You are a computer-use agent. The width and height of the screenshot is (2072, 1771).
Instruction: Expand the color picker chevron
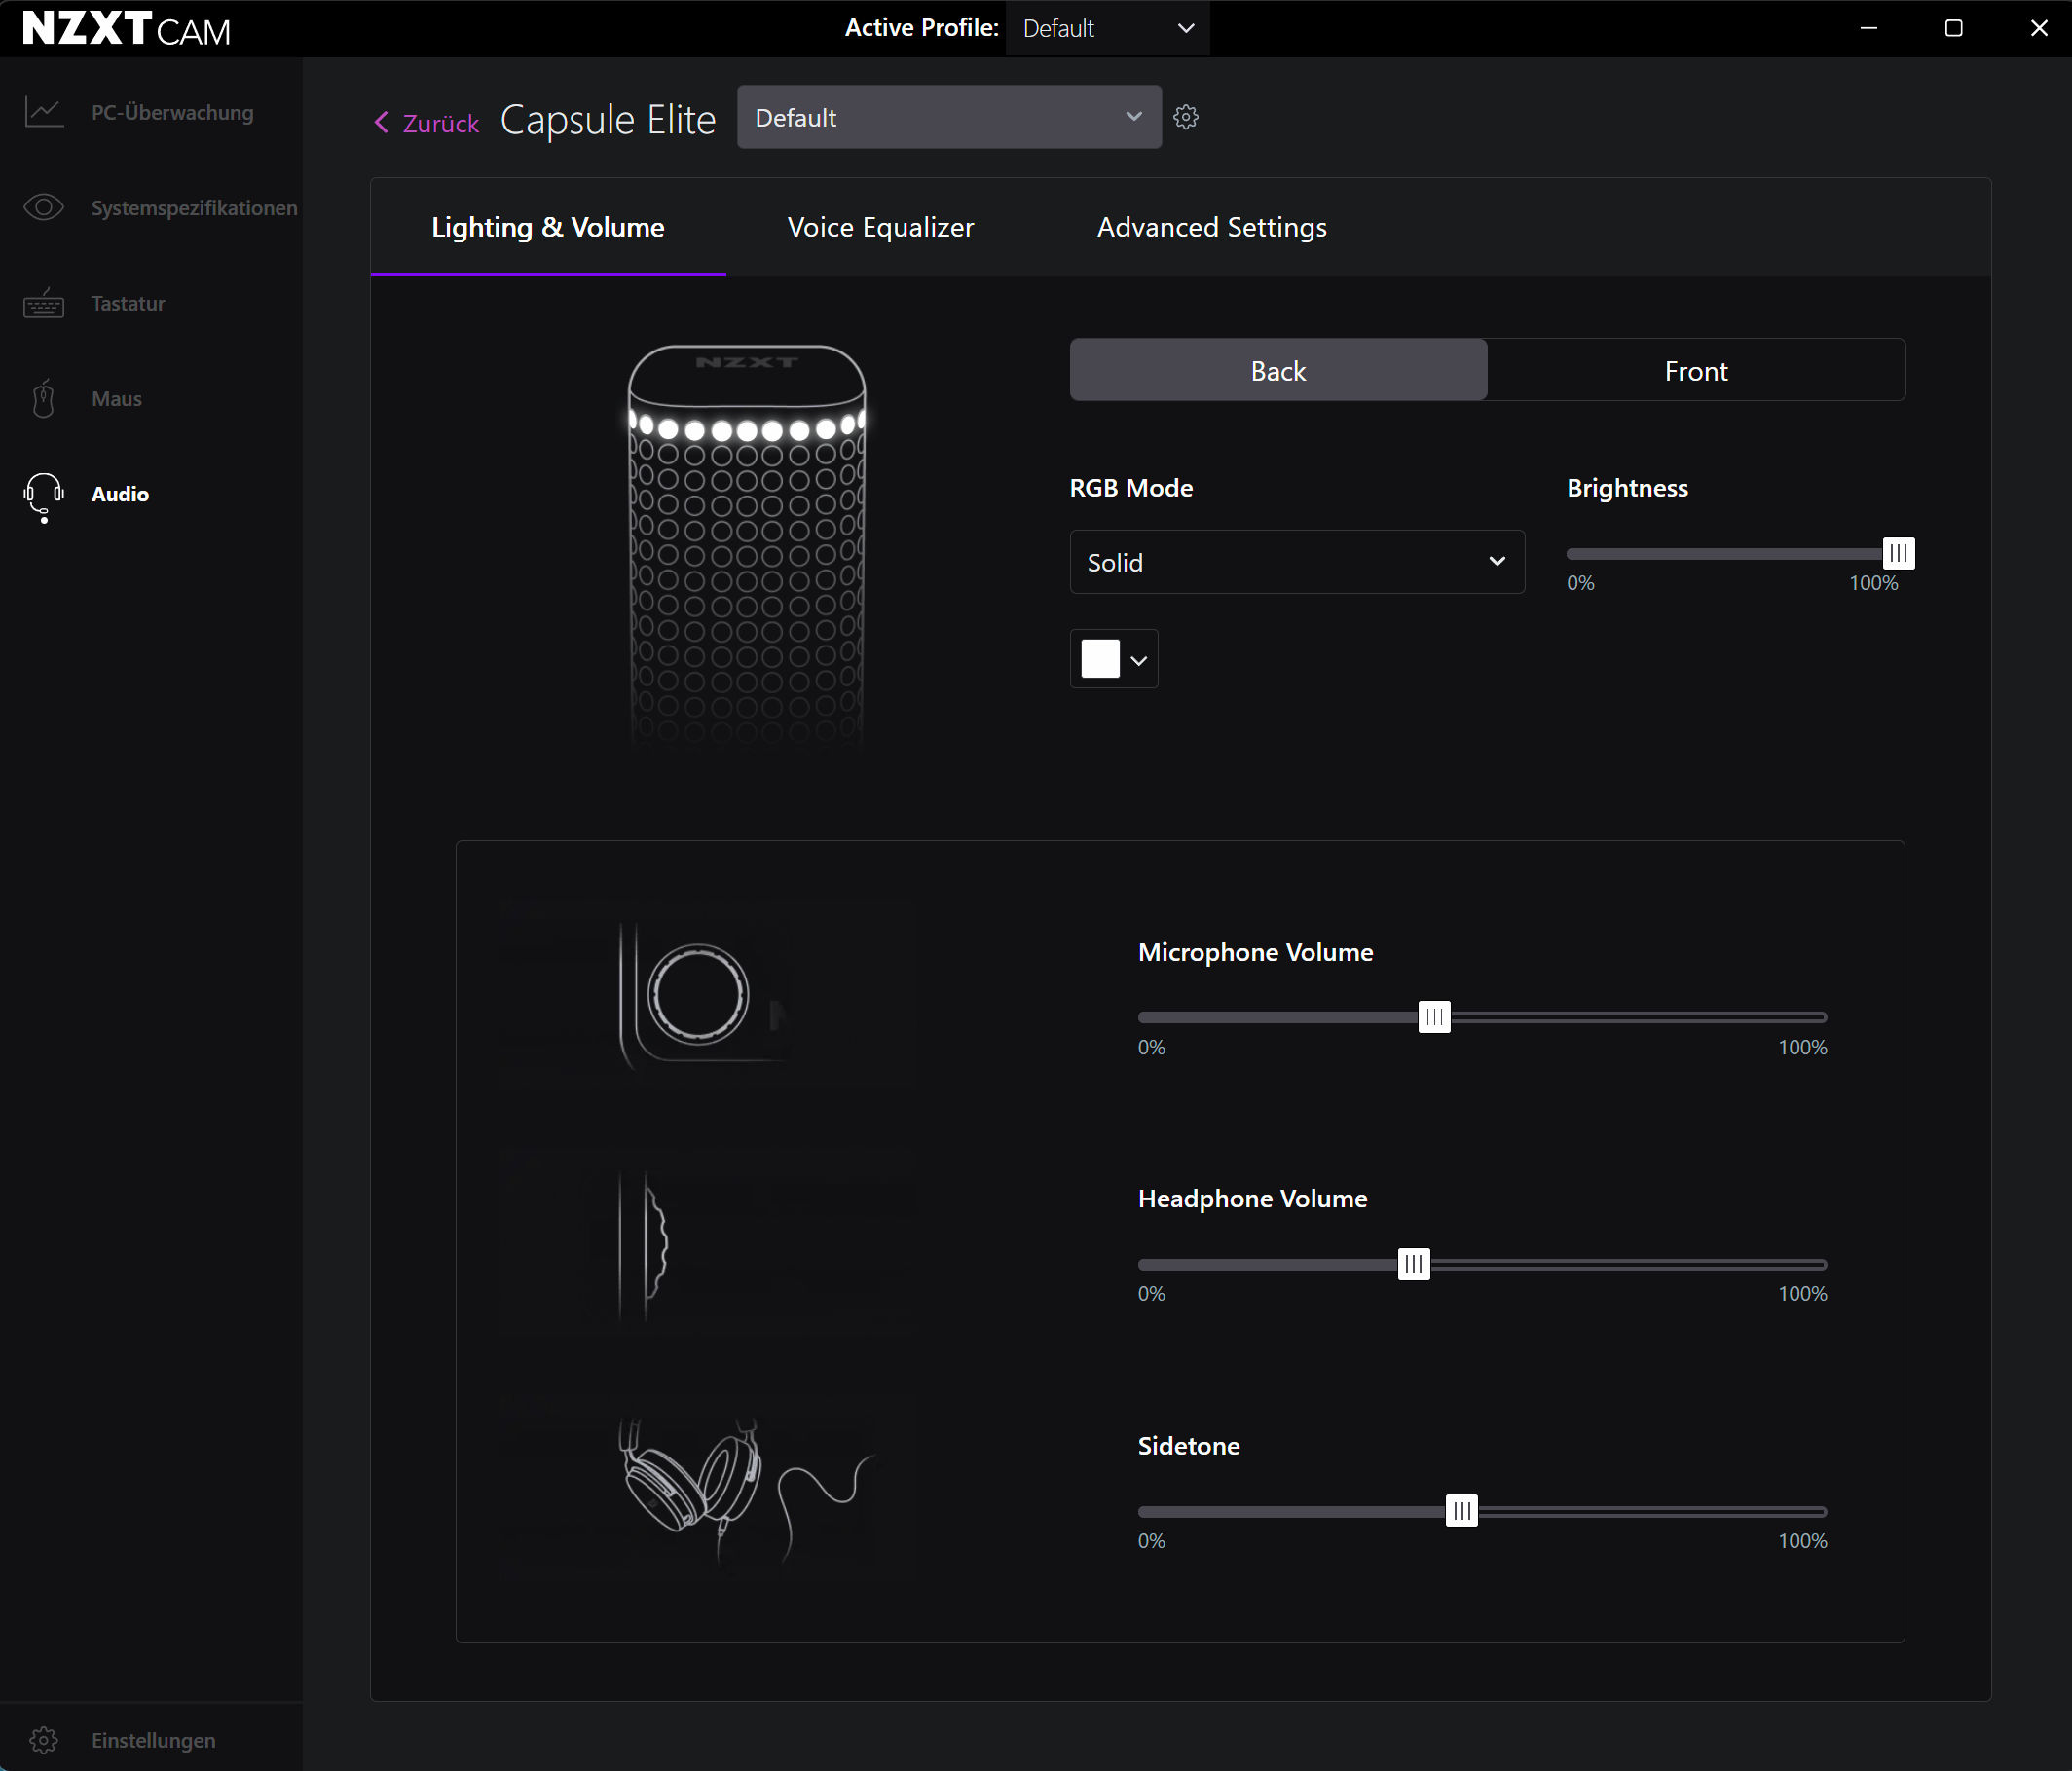click(1138, 660)
